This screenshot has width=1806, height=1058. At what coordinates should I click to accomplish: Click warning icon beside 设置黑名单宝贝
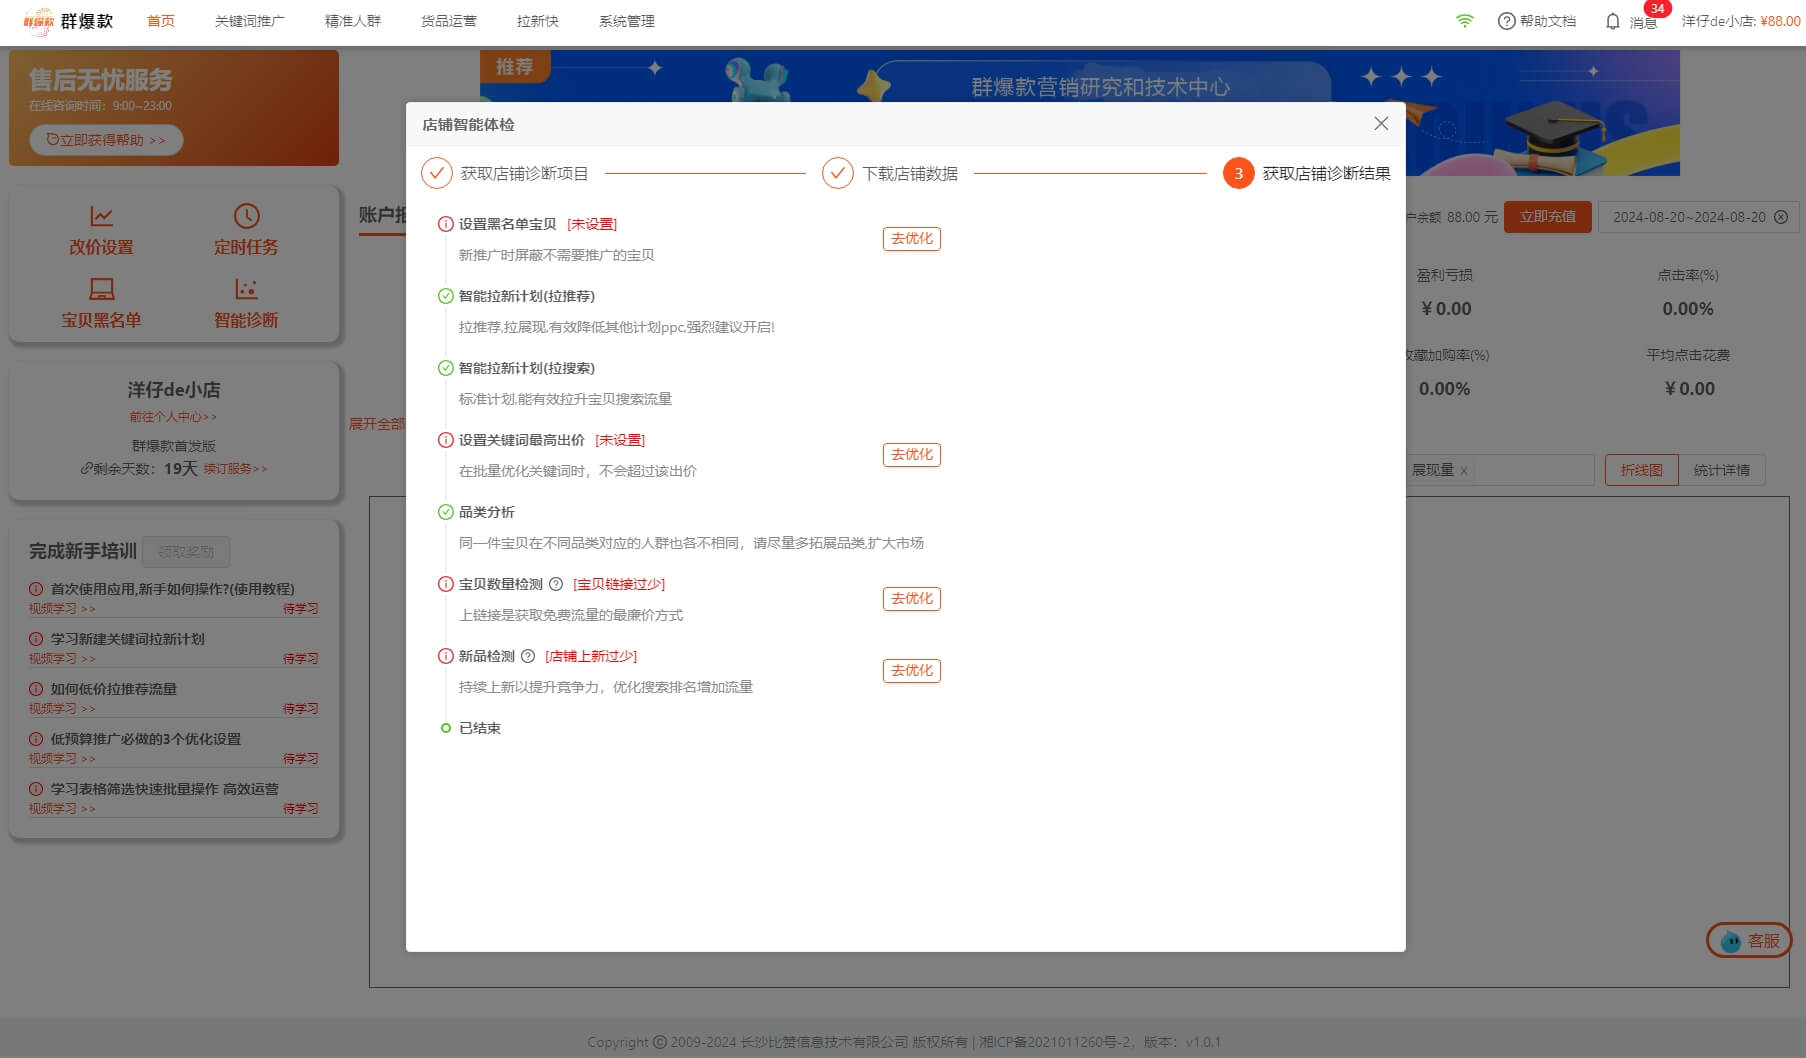point(446,224)
